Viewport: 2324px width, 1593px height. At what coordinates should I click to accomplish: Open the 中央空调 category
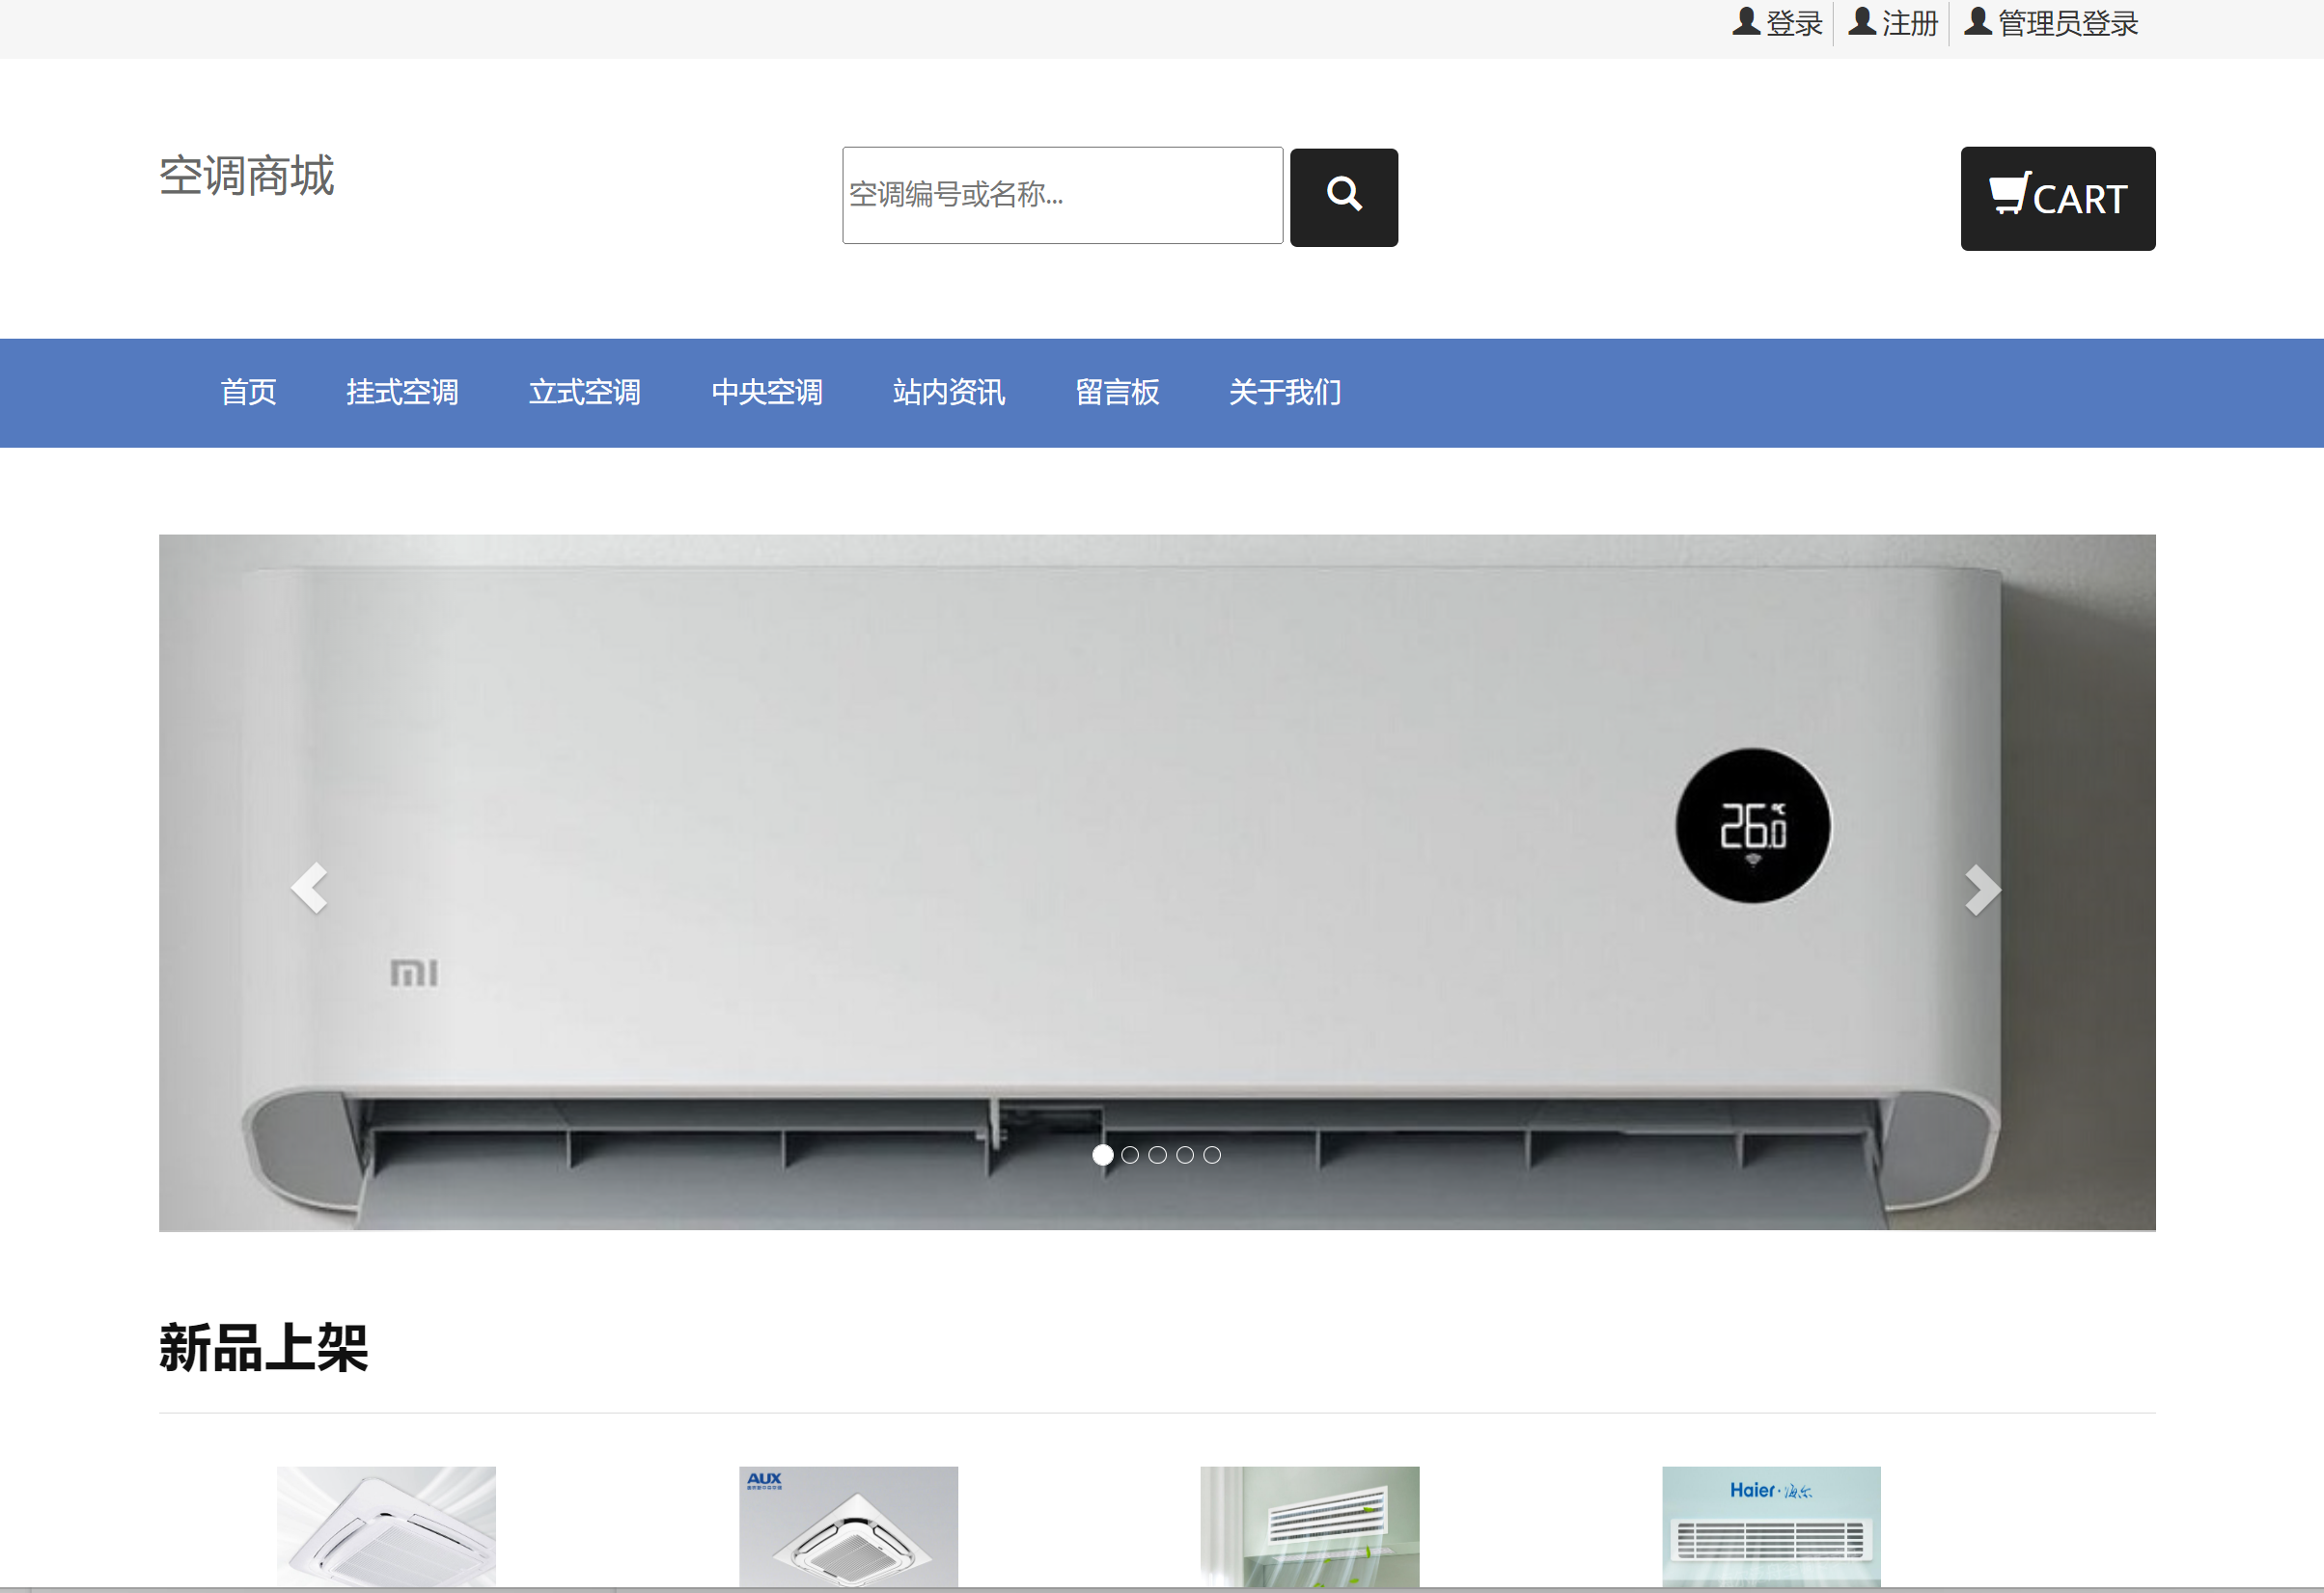click(x=767, y=392)
